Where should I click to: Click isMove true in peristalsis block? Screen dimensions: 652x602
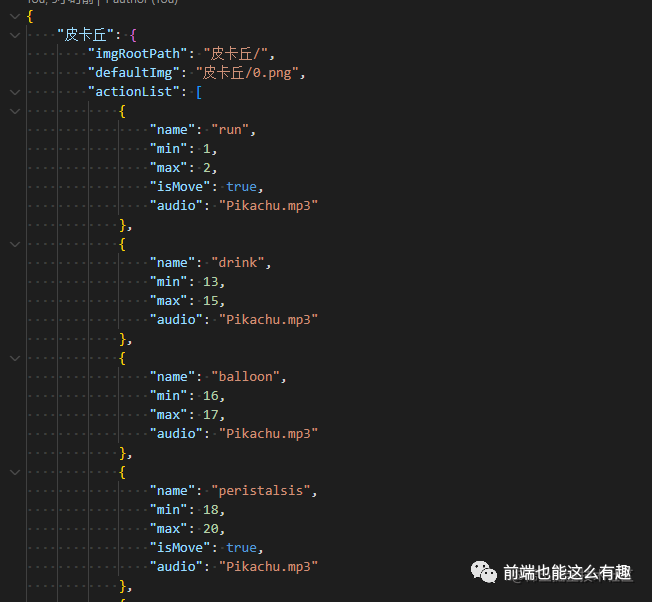click(x=242, y=548)
